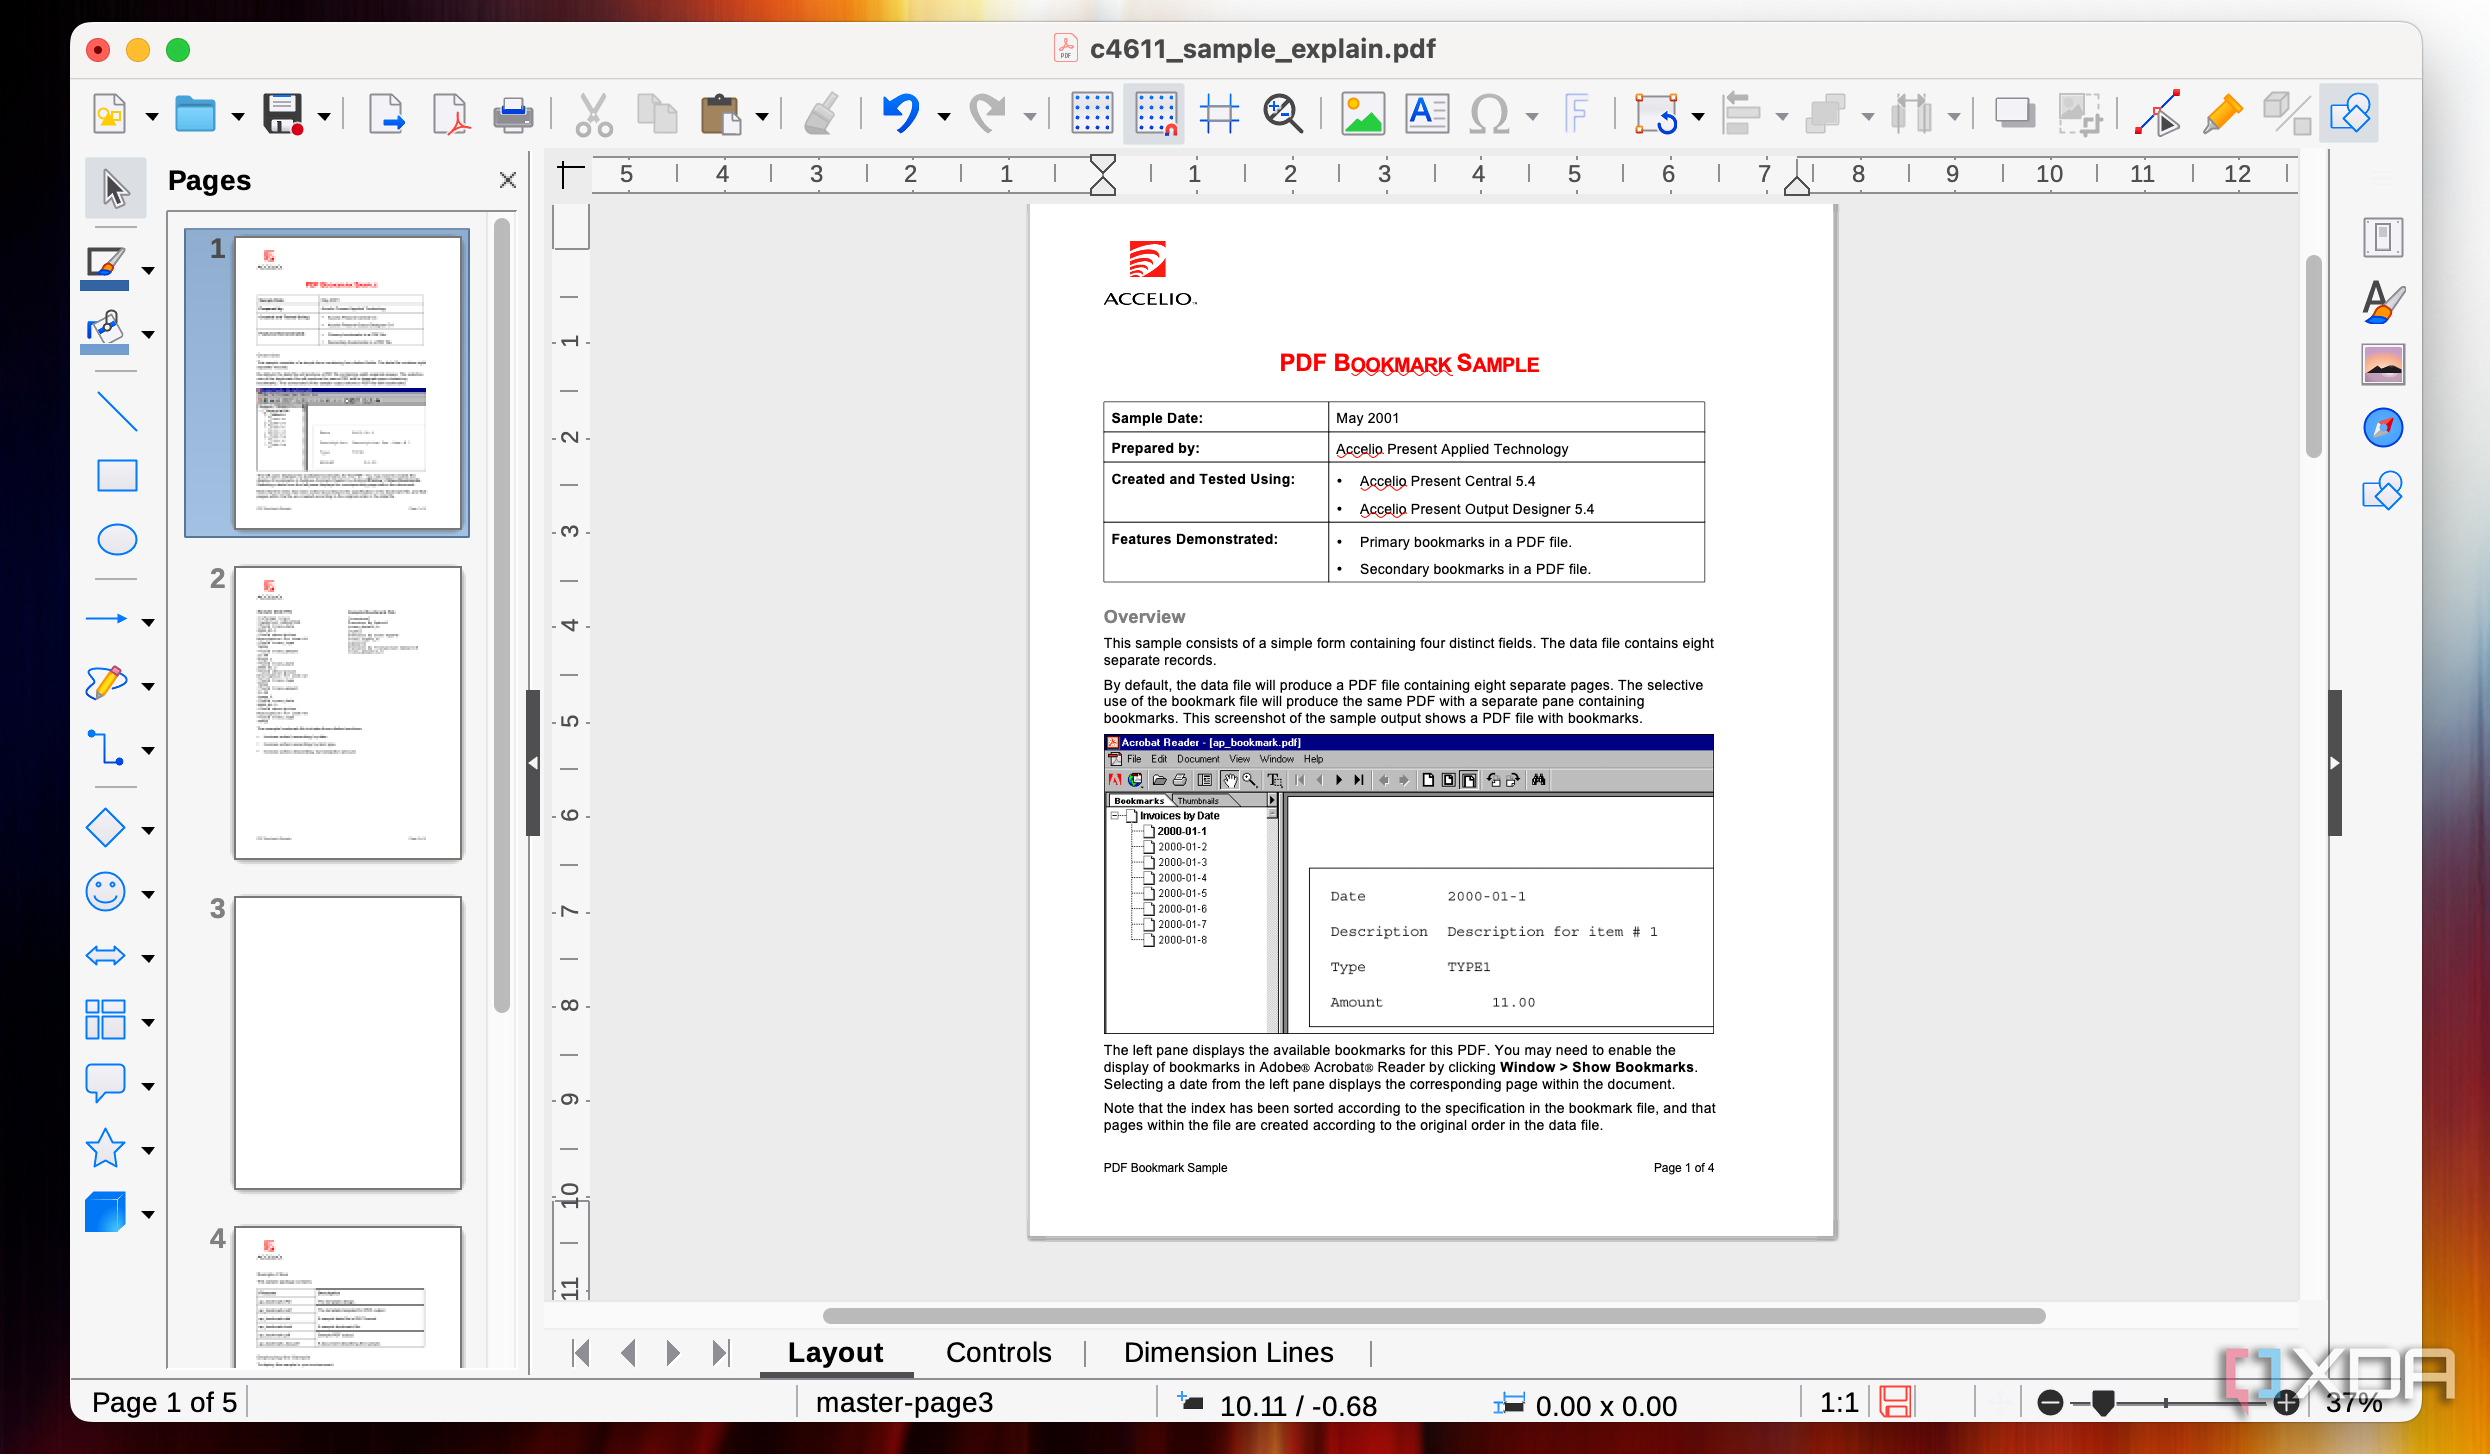The width and height of the screenshot is (2490, 1454).
Task: Open Styles panel in sidebar
Action: tap(2384, 300)
